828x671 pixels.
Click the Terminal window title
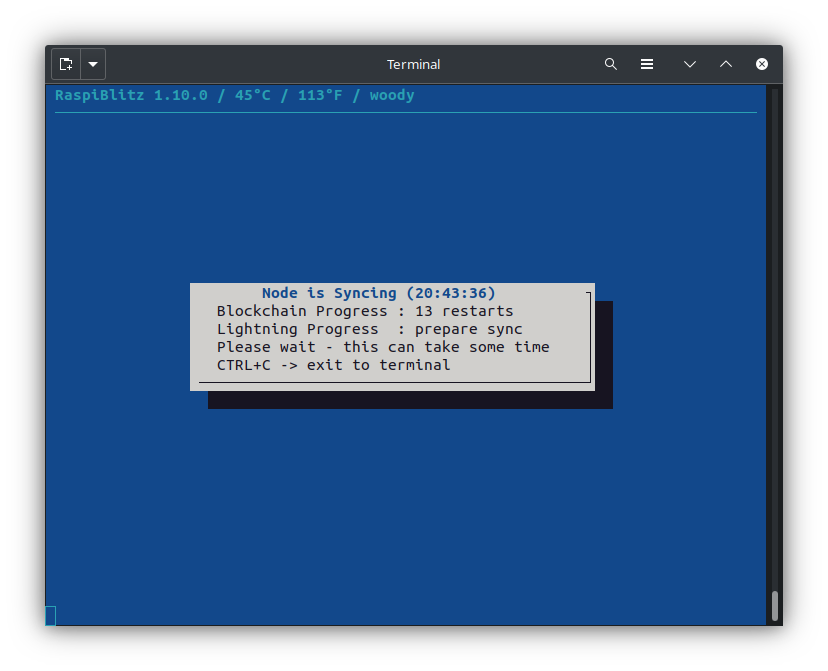[413, 64]
